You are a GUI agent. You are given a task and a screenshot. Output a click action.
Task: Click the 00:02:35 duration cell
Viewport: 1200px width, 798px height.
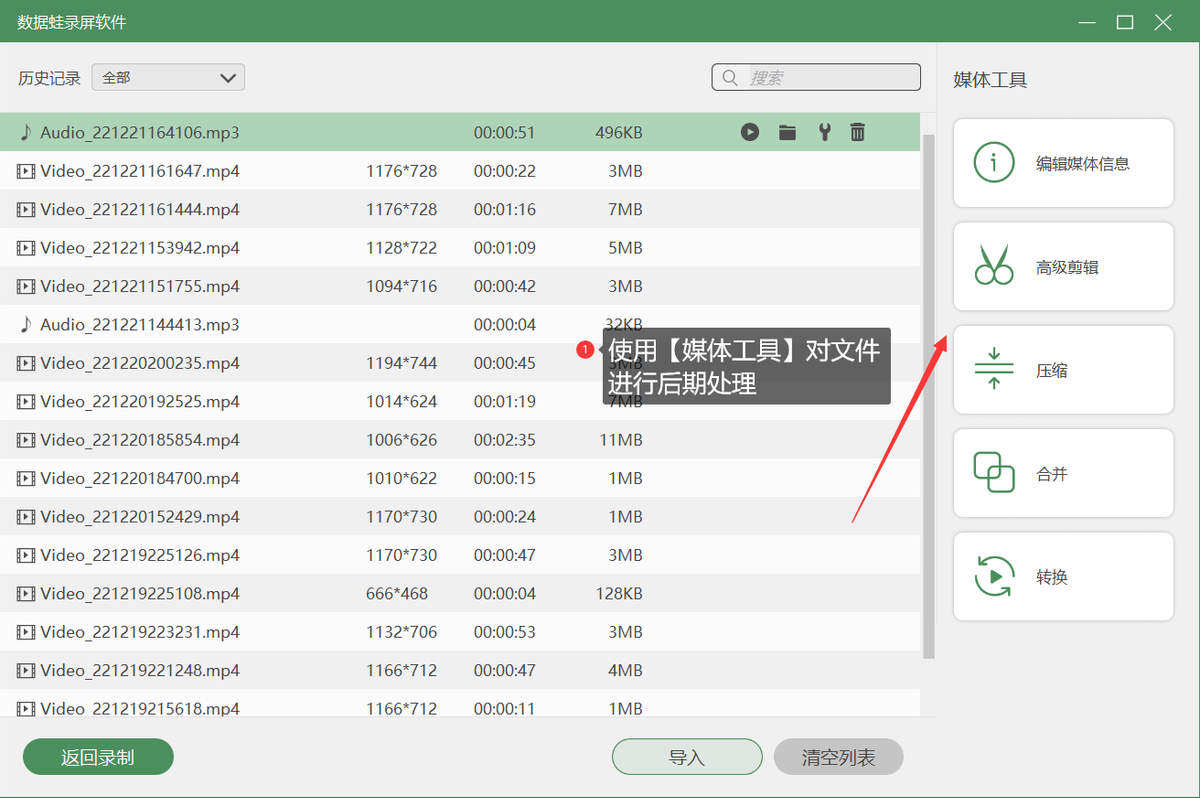(505, 439)
